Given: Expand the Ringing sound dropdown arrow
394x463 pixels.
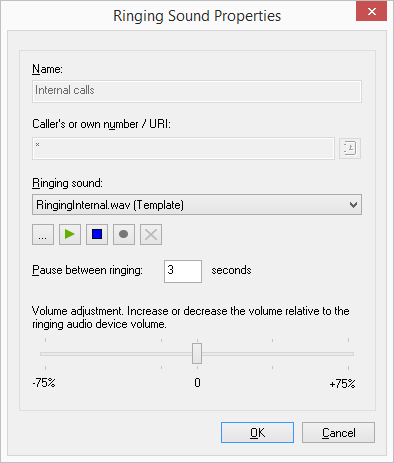Looking at the screenshot, I should click(x=353, y=205).
